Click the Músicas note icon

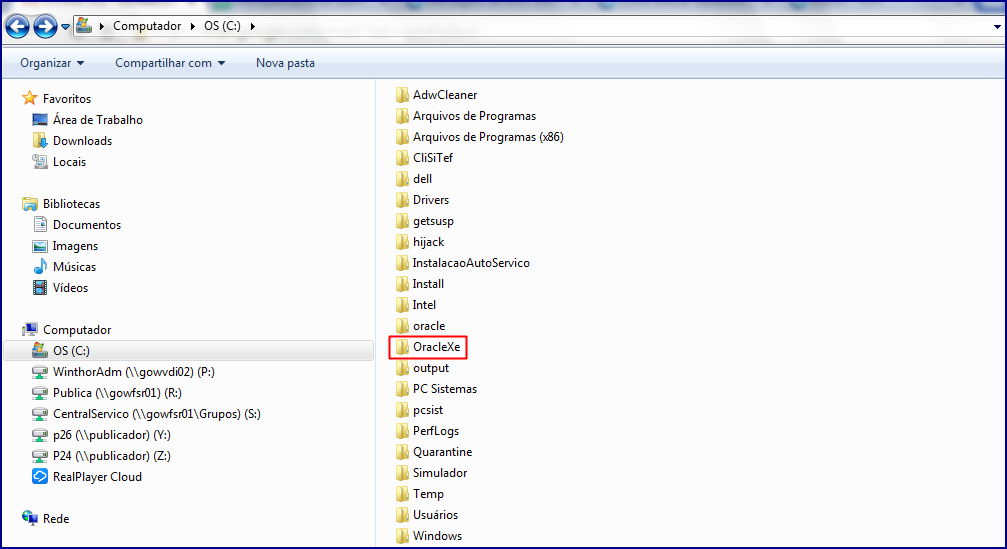point(40,266)
